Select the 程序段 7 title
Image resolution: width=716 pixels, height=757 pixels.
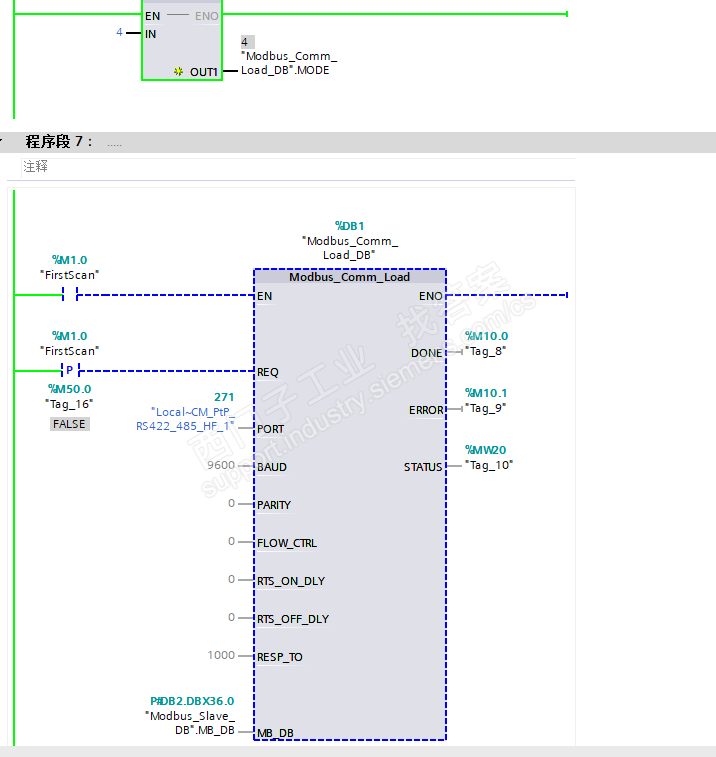click(59, 141)
